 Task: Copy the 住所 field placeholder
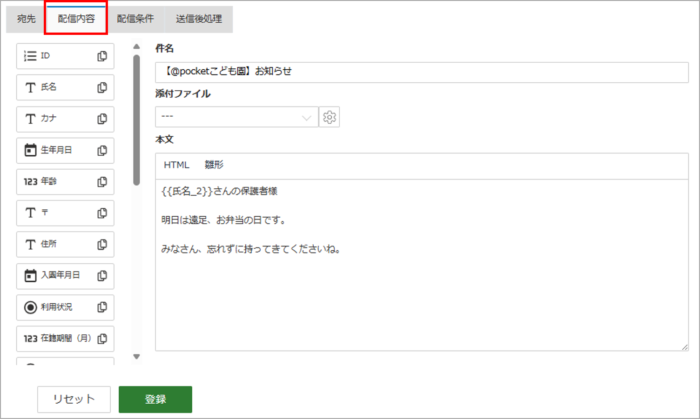(x=102, y=244)
